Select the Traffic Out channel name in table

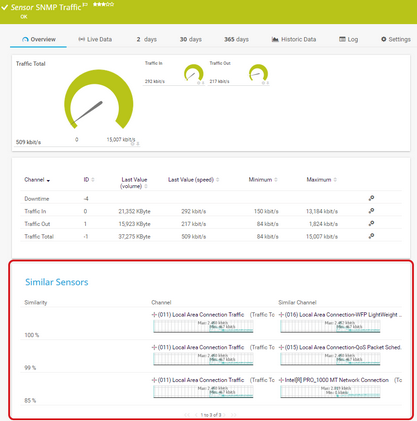[x=37, y=224]
